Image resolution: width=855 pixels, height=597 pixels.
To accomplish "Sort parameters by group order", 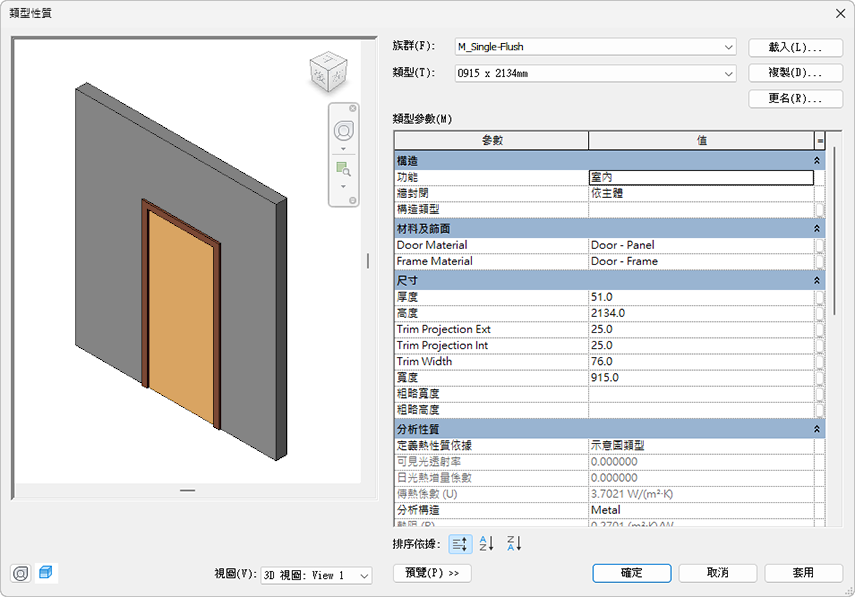I will [x=460, y=544].
